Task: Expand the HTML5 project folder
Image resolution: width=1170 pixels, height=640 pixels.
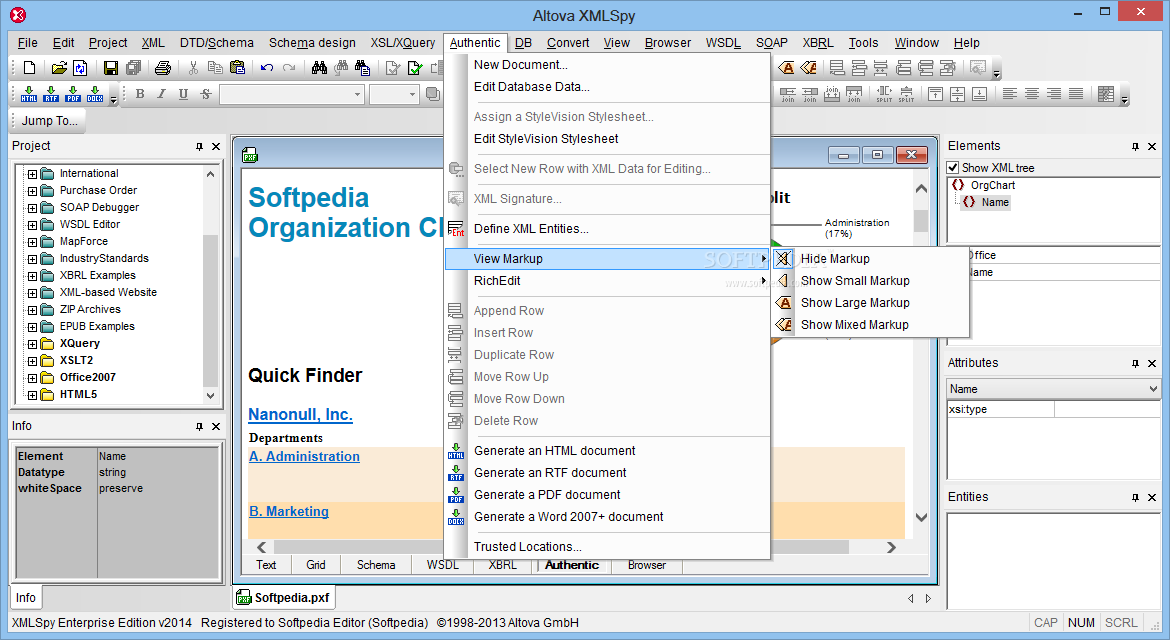Action: tap(32, 395)
